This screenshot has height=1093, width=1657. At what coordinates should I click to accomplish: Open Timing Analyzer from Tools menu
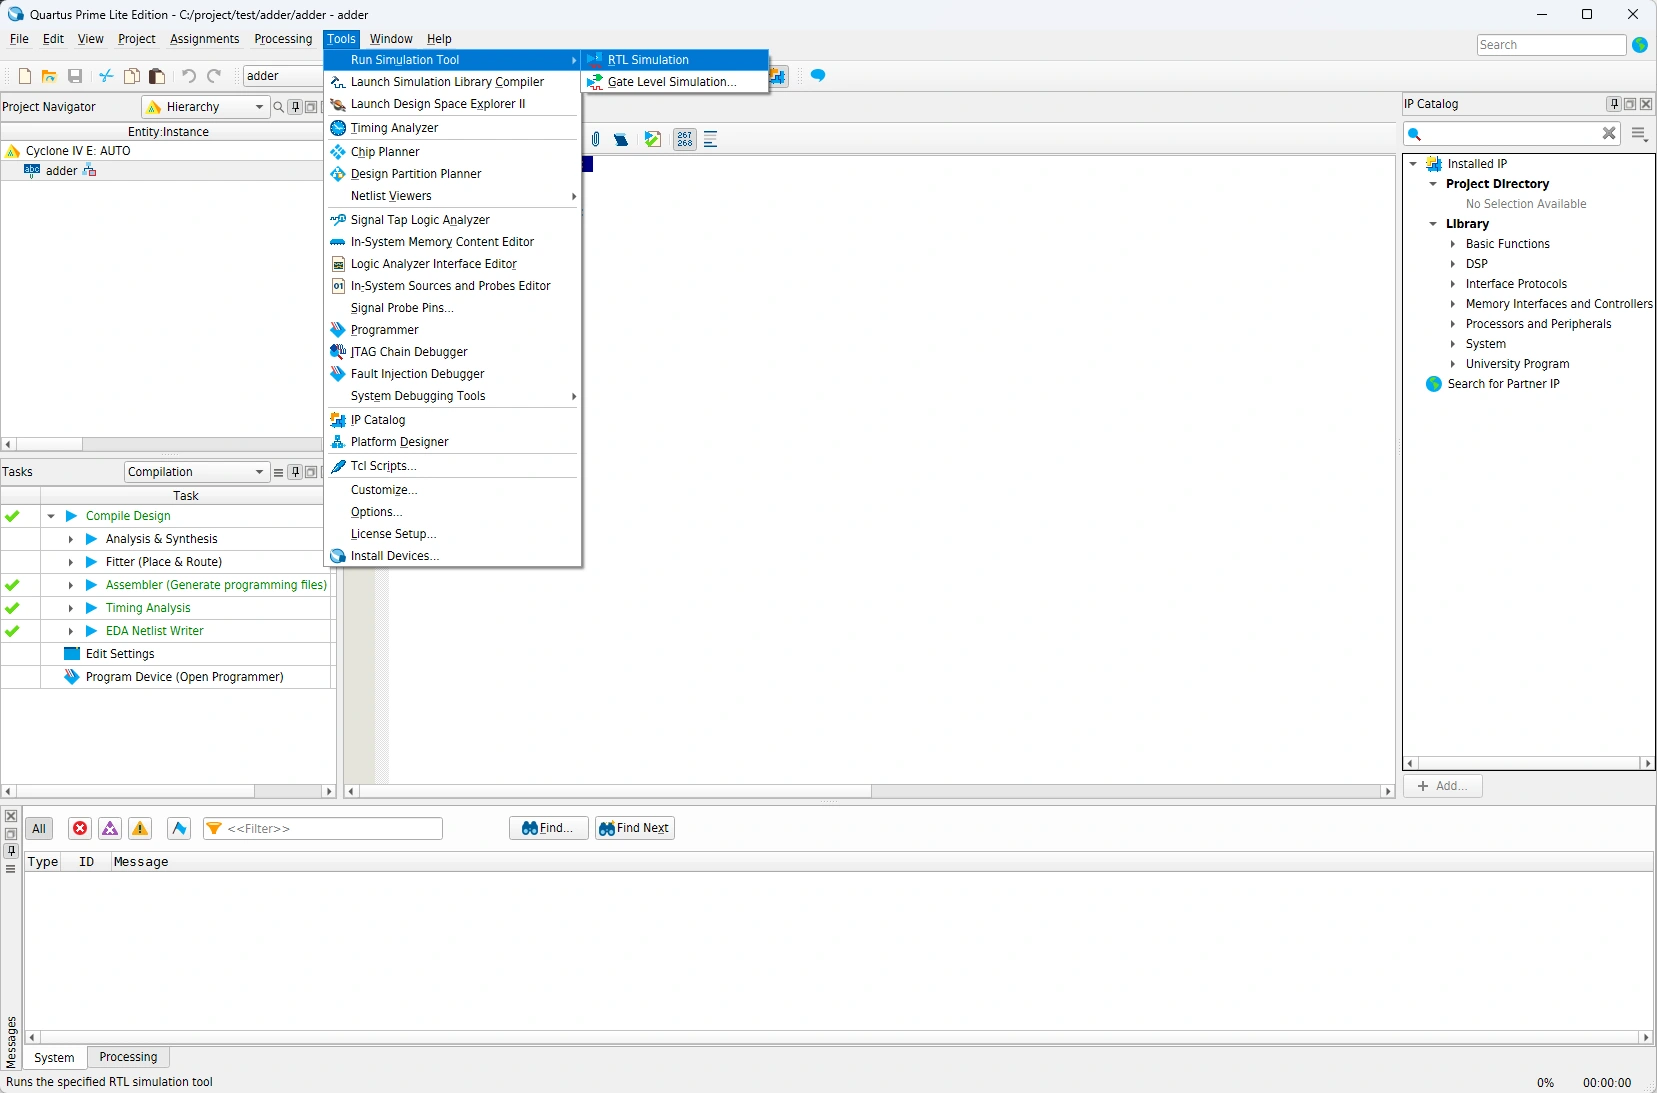point(394,128)
